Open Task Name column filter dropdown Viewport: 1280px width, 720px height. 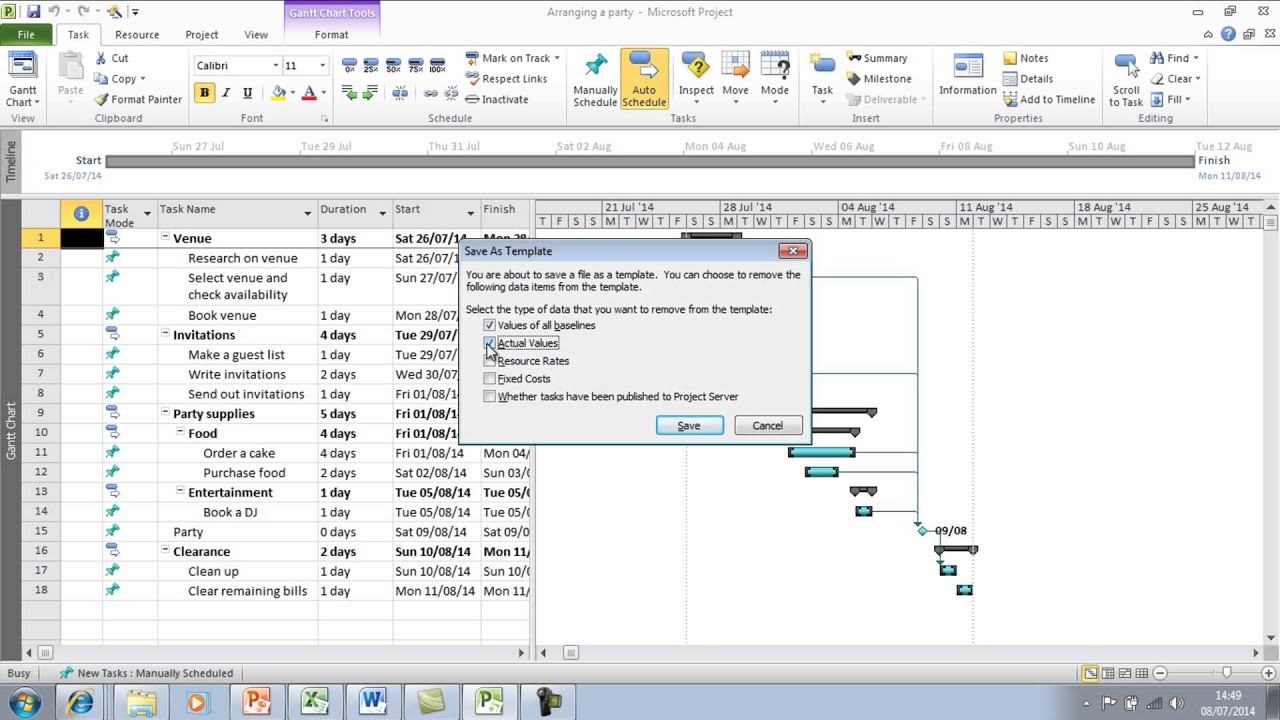click(308, 213)
